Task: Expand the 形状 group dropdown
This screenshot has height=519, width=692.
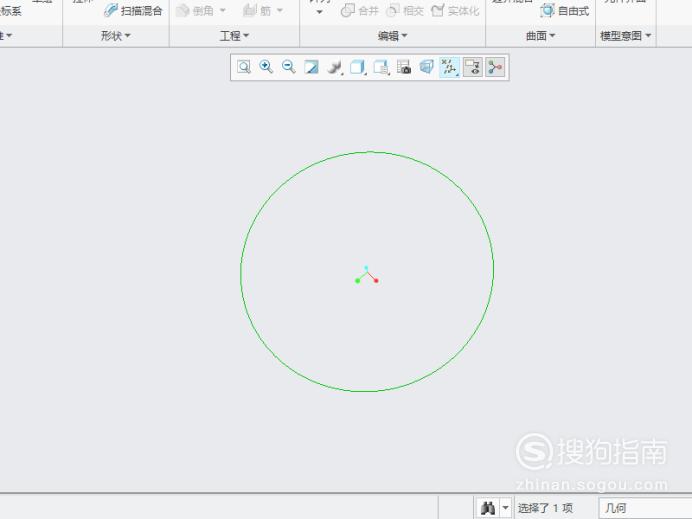Action: [116, 36]
